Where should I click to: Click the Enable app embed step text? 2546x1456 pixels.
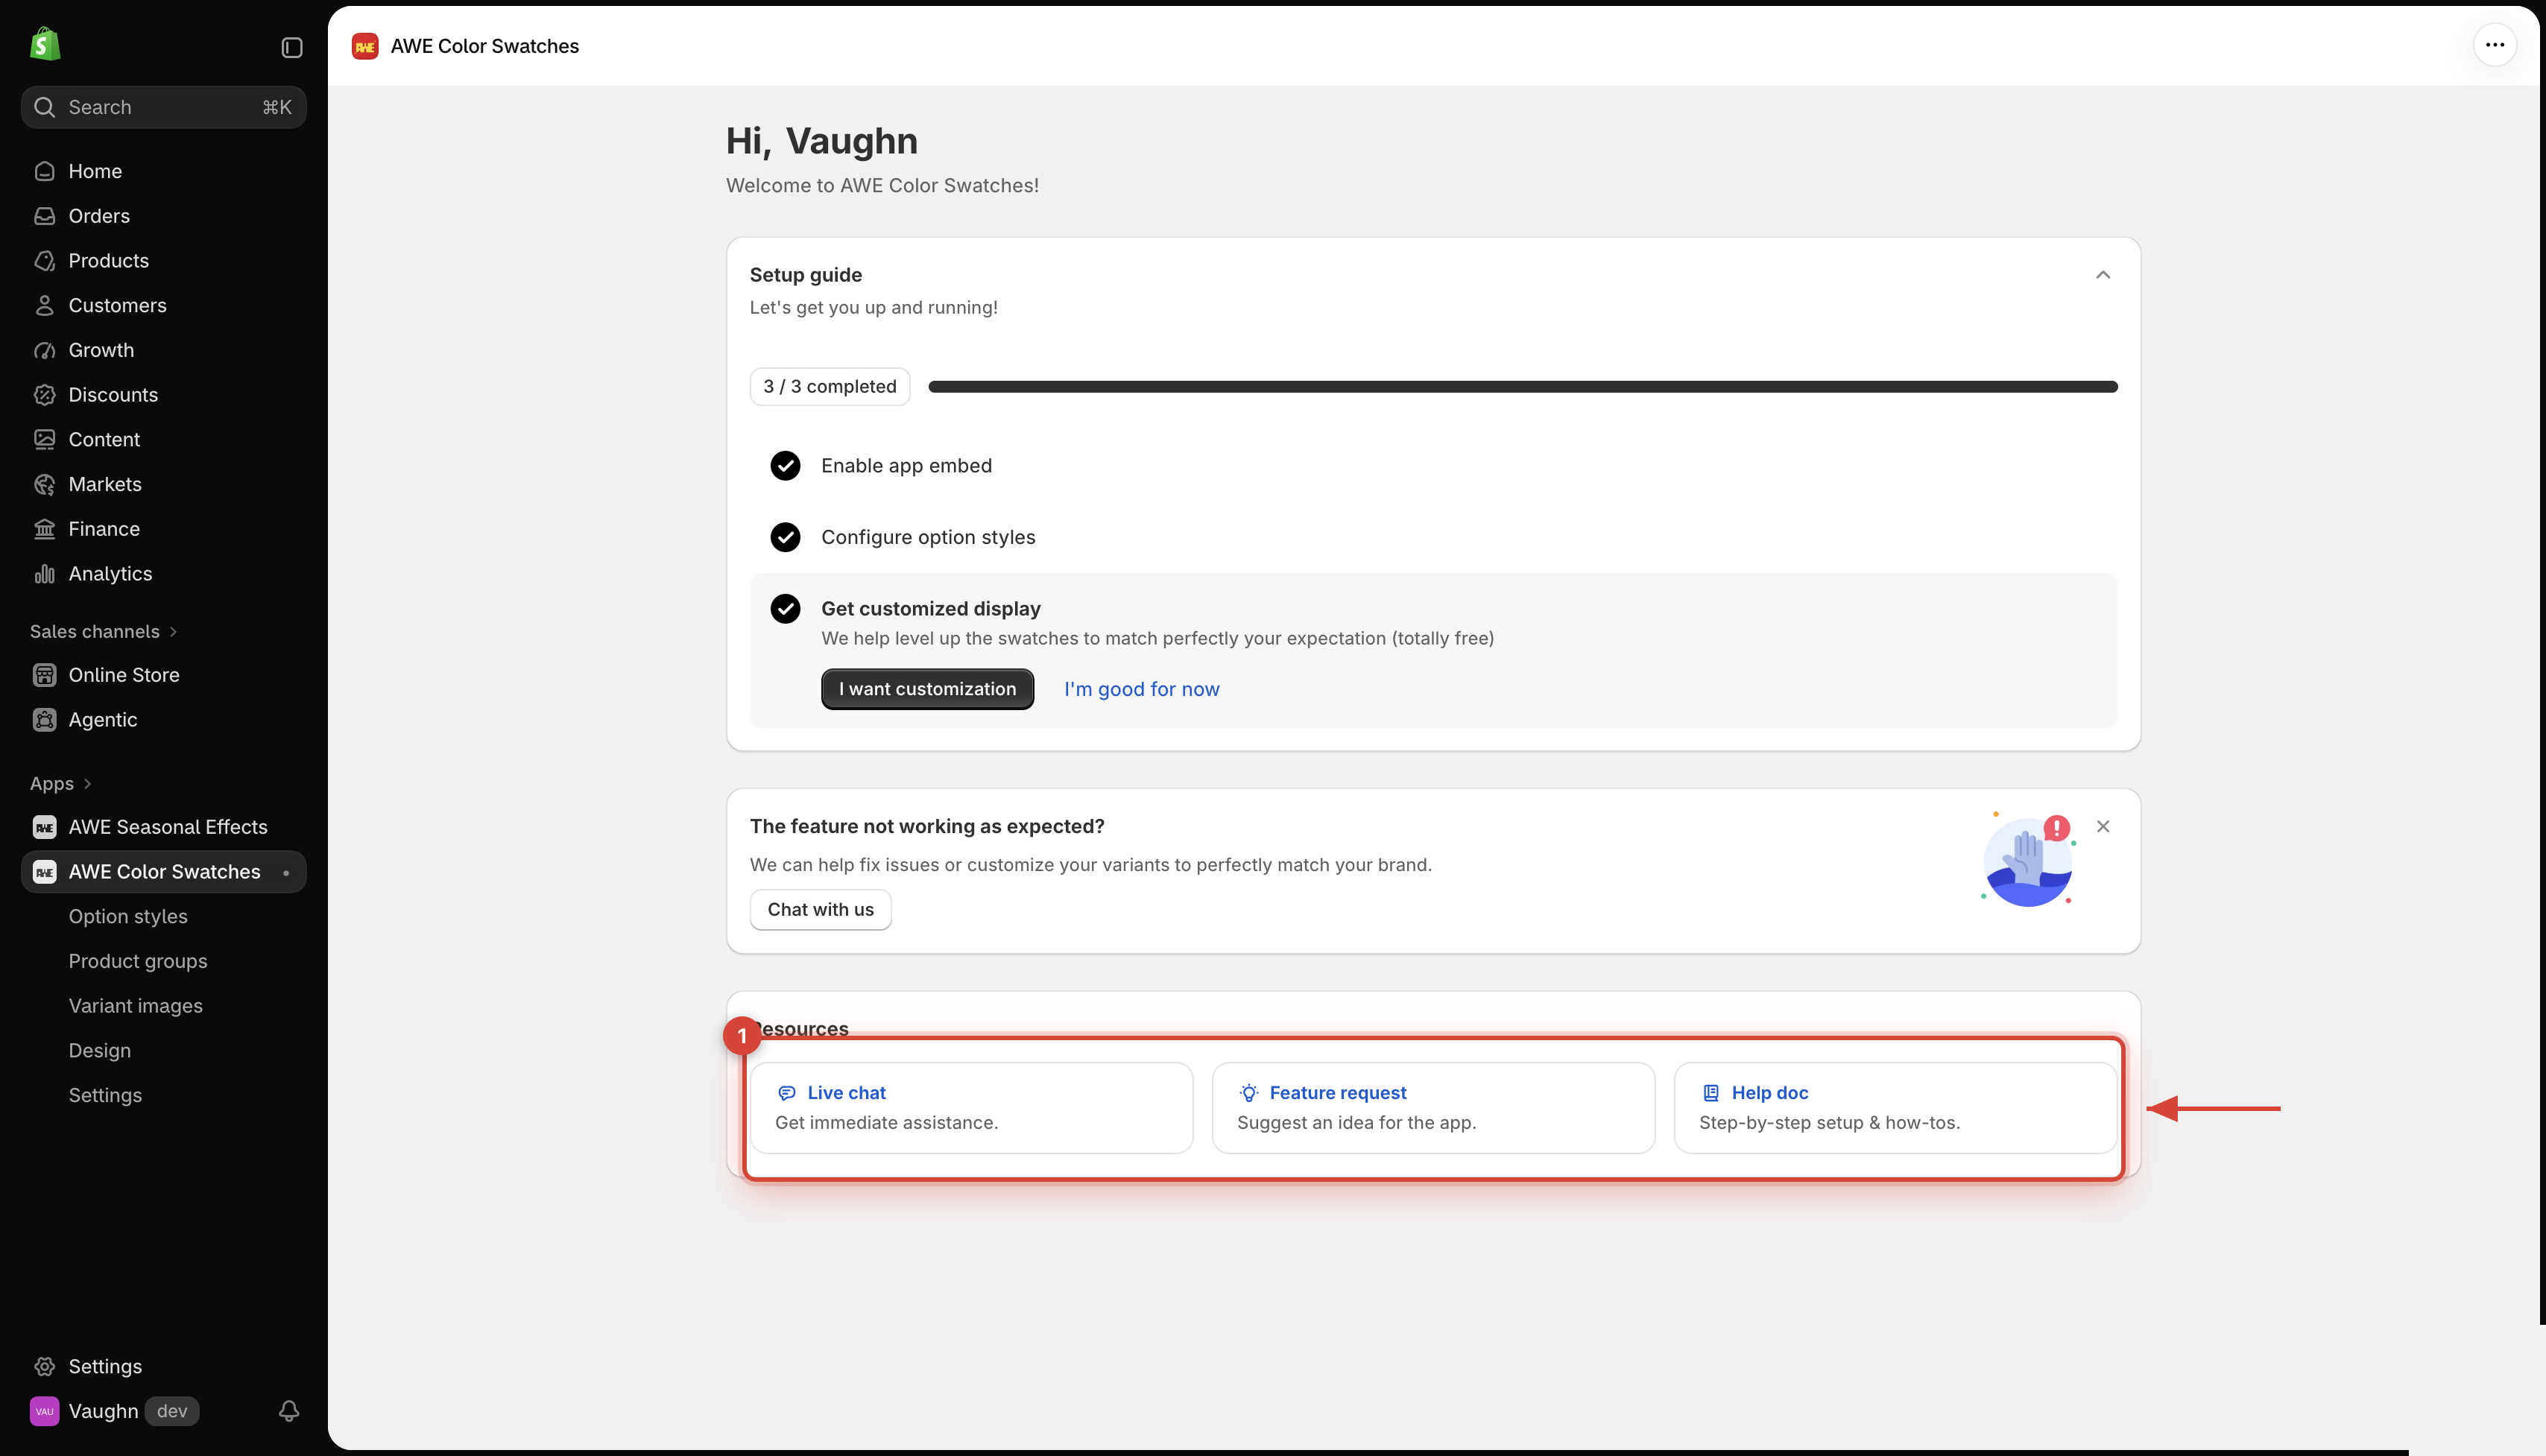[907, 466]
